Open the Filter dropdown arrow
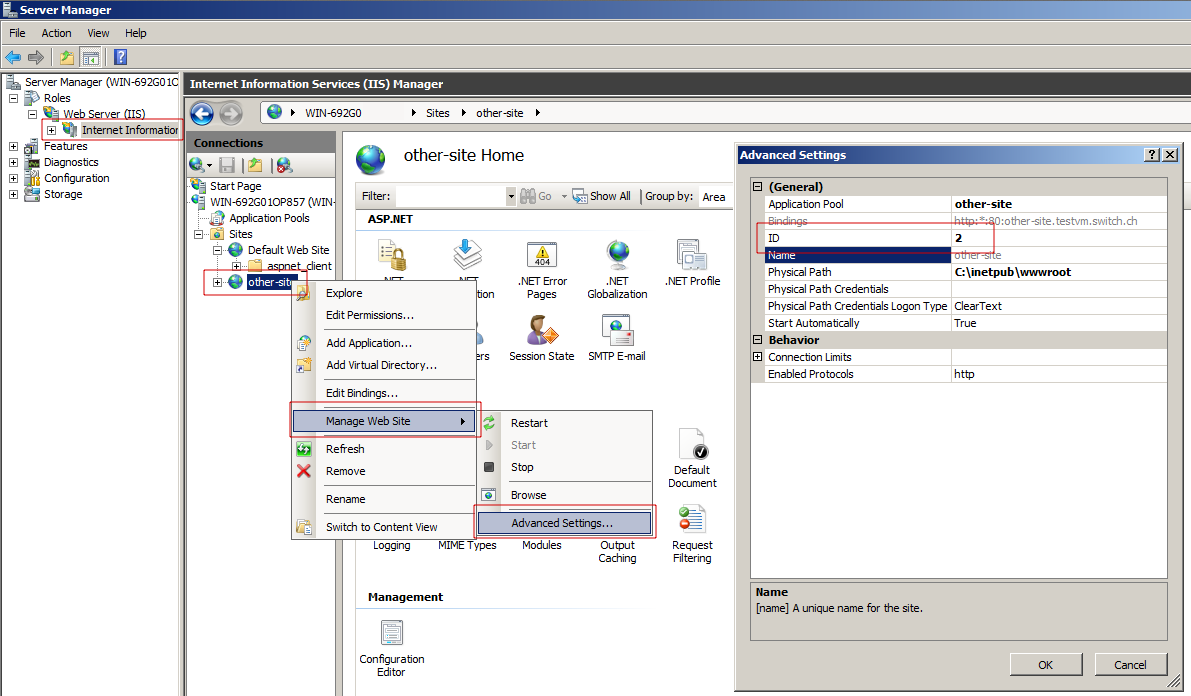Viewport: 1191px width, 696px height. click(511, 197)
